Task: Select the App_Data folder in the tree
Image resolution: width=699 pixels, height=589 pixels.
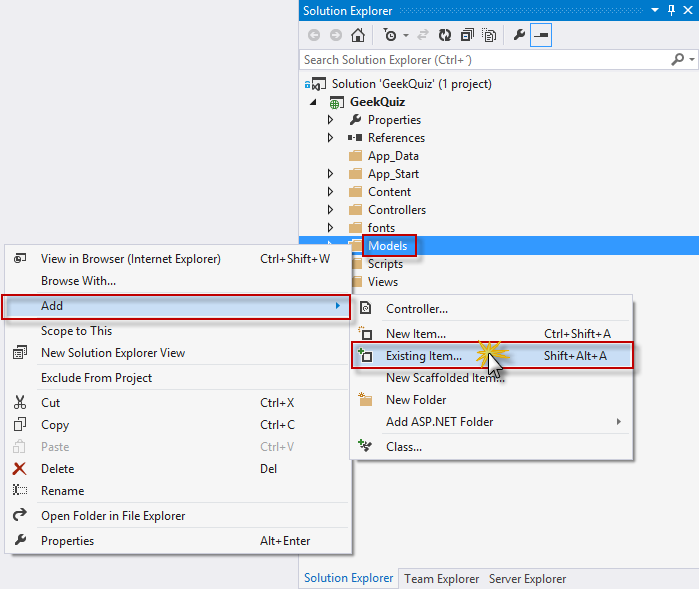Action: coord(392,156)
